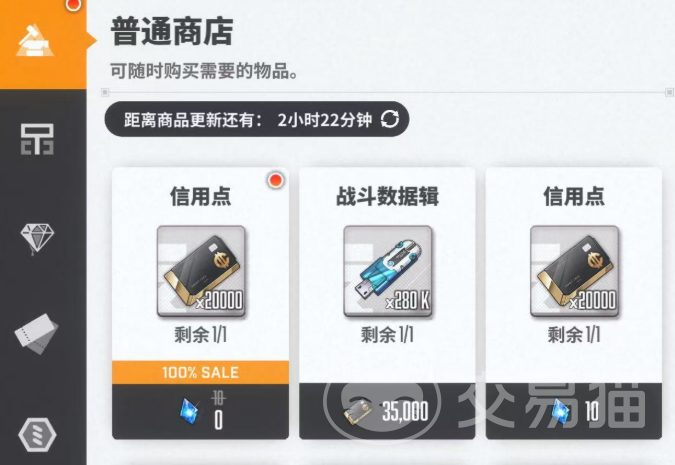Image resolution: width=675 pixels, height=465 pixels.
Task: Open the ticket voucher shop tab
Action: pyautogui.click(x=37, y=334)
